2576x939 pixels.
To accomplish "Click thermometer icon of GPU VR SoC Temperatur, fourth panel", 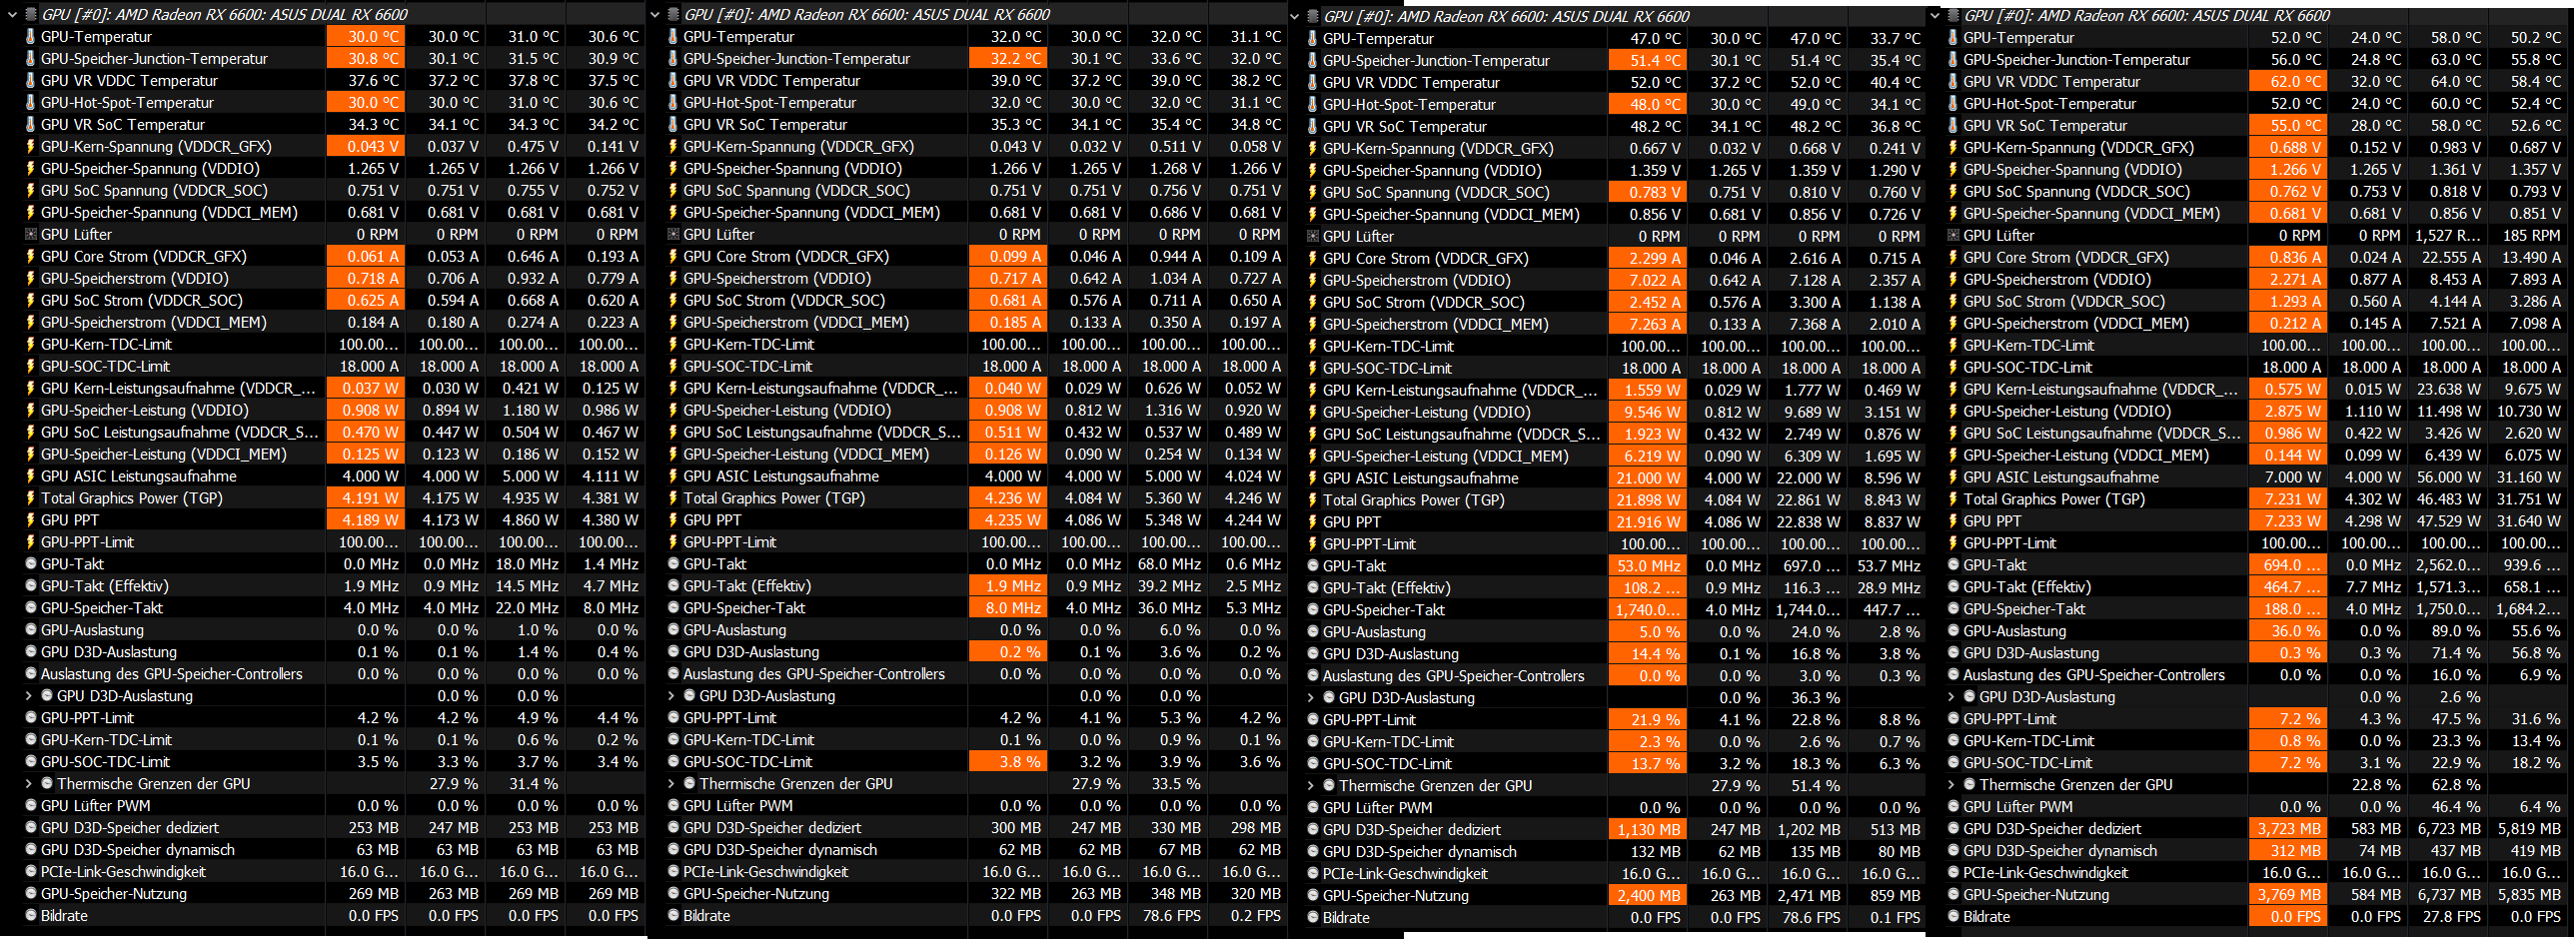I will coord(1952,126).
